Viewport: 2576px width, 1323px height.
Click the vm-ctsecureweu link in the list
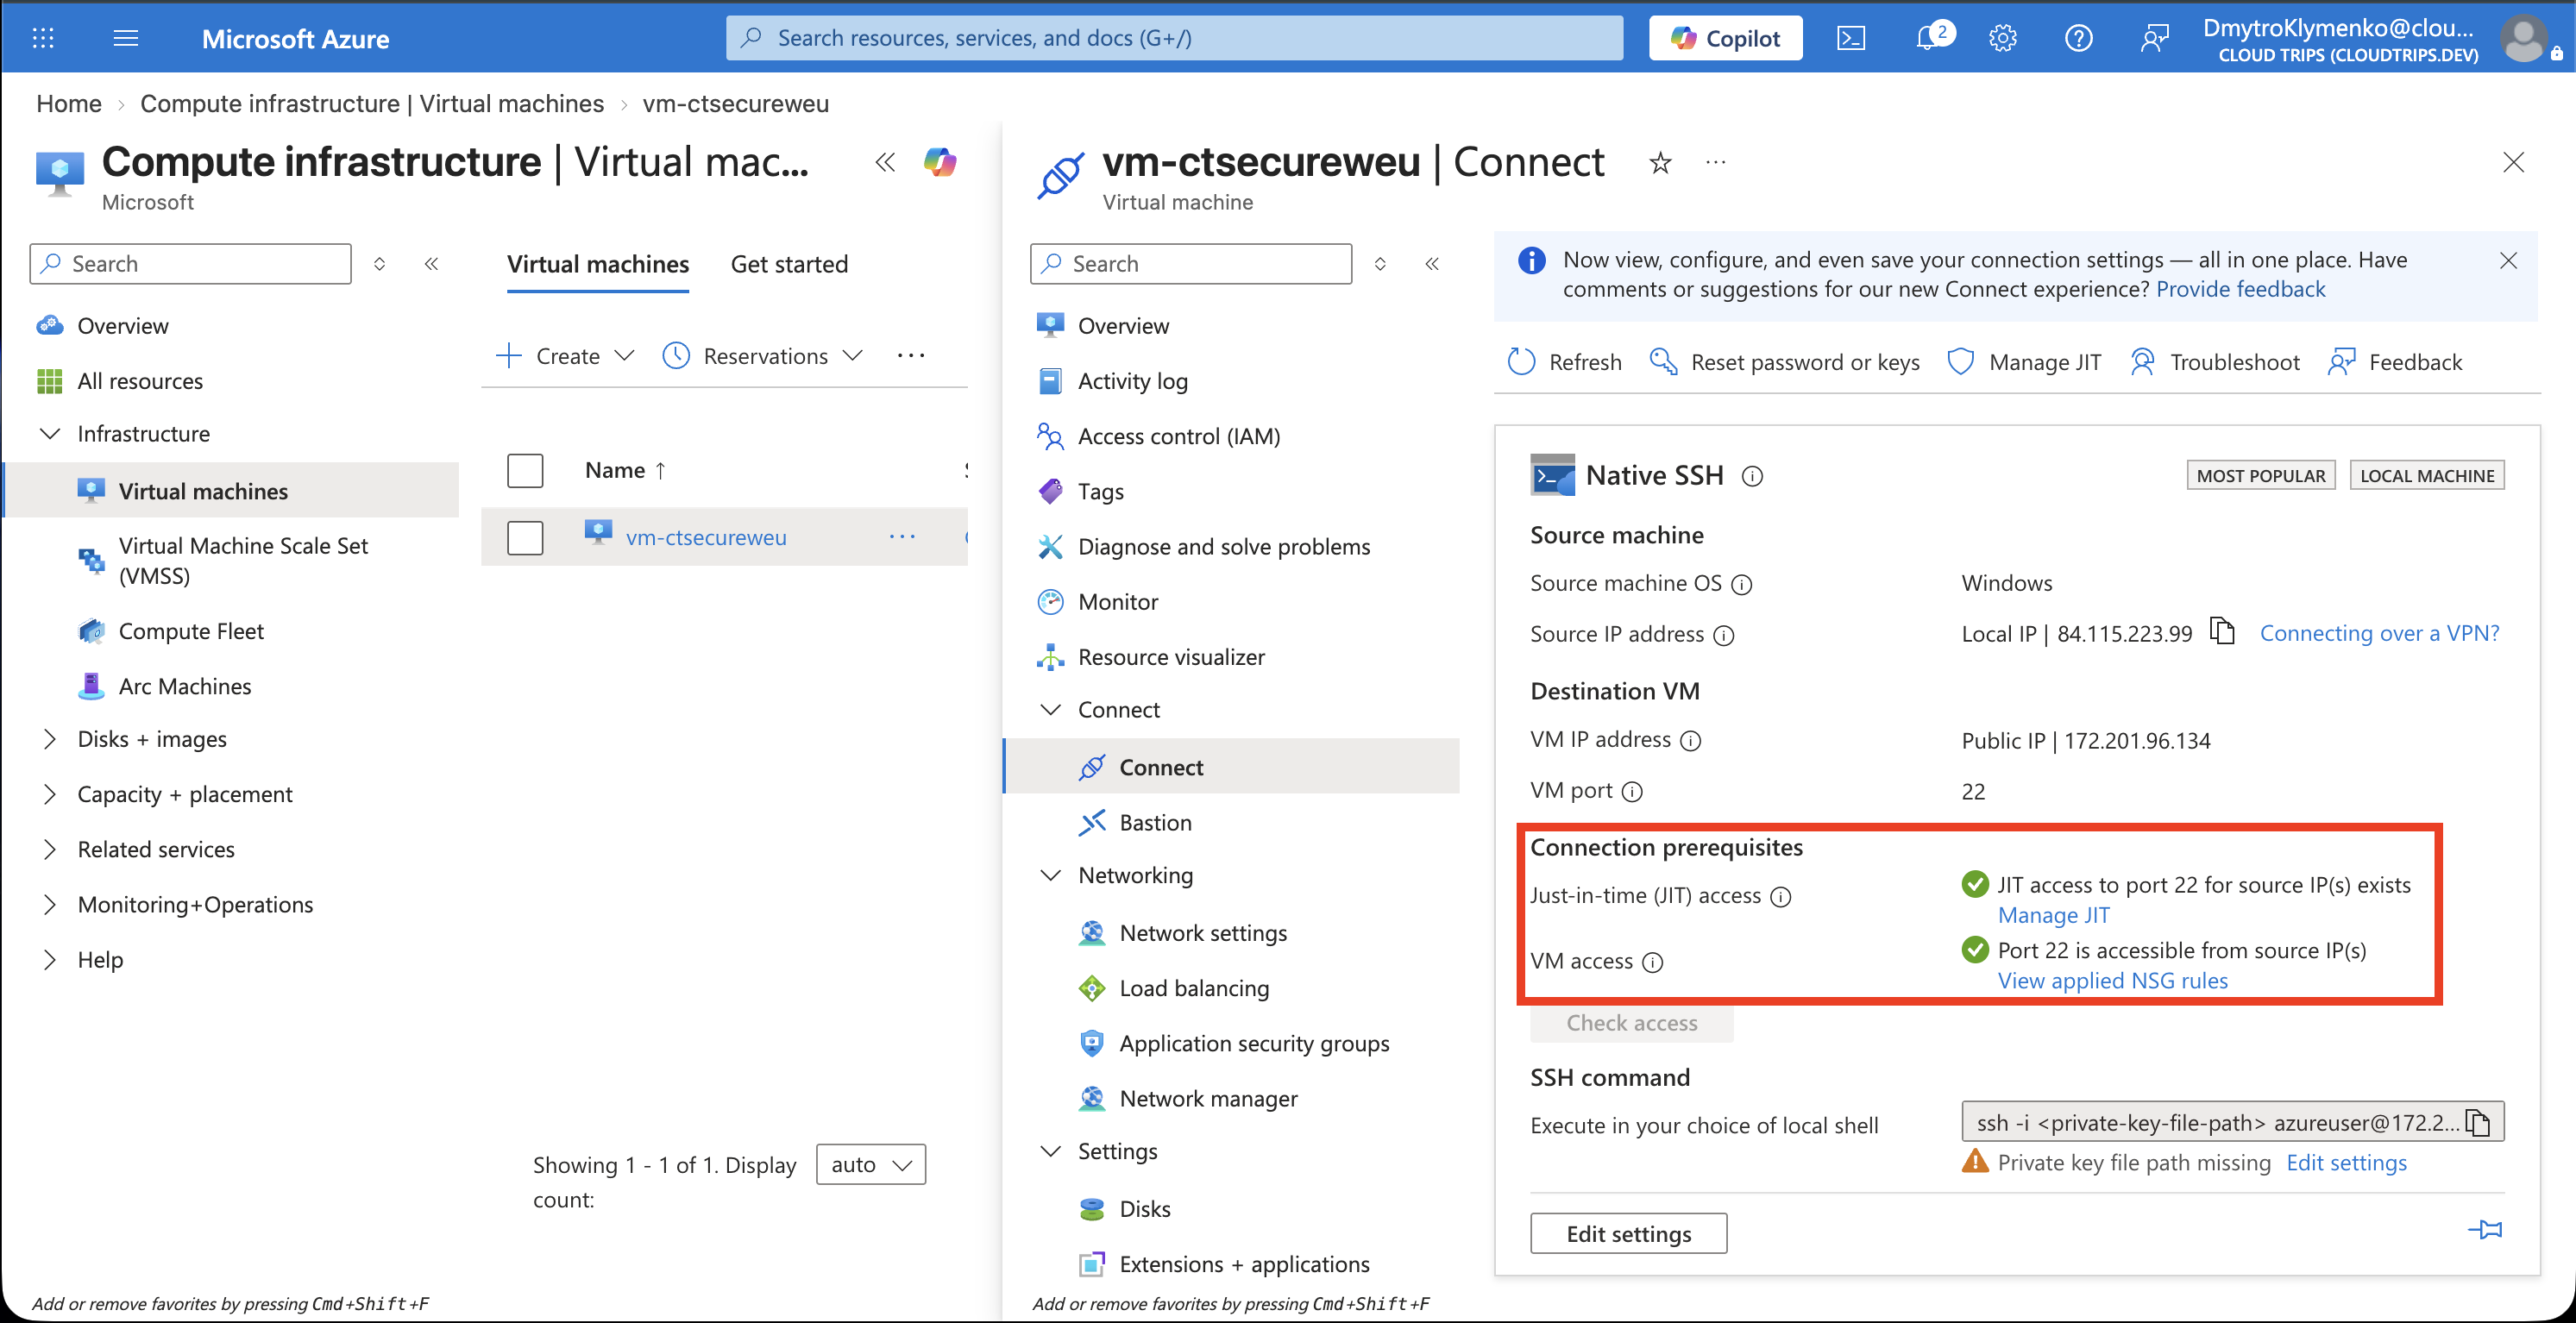(706, 537)
